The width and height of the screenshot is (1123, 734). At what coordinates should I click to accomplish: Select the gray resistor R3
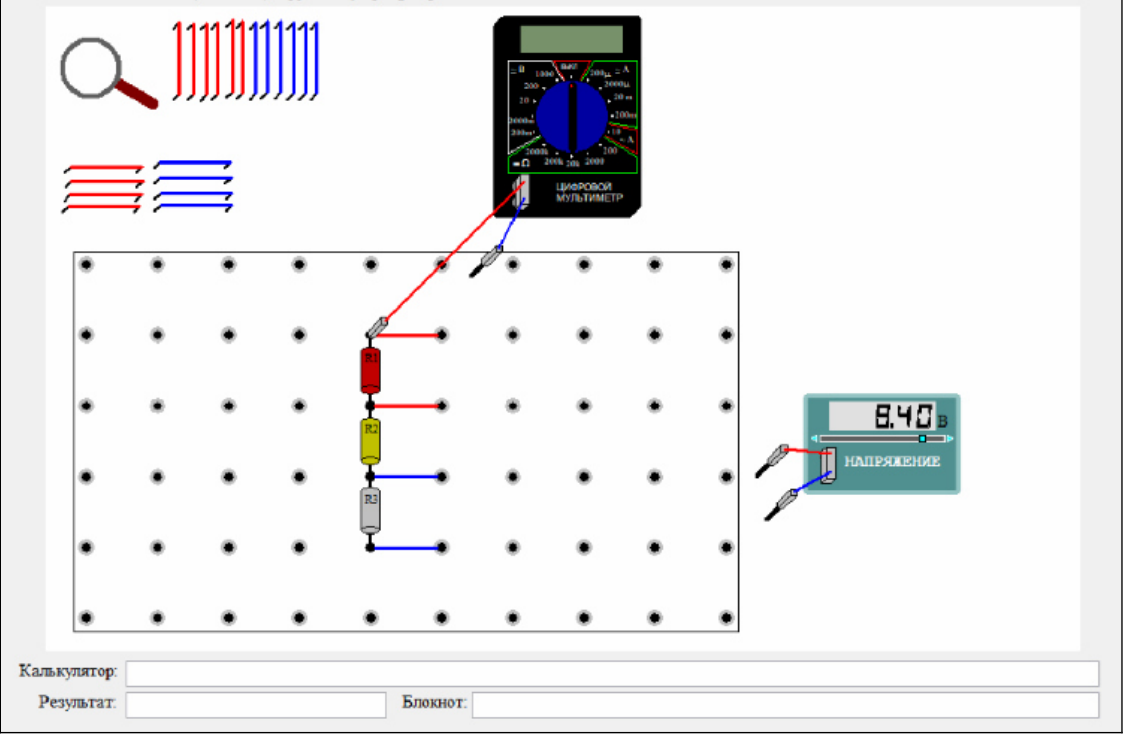(x=370, y=511)
